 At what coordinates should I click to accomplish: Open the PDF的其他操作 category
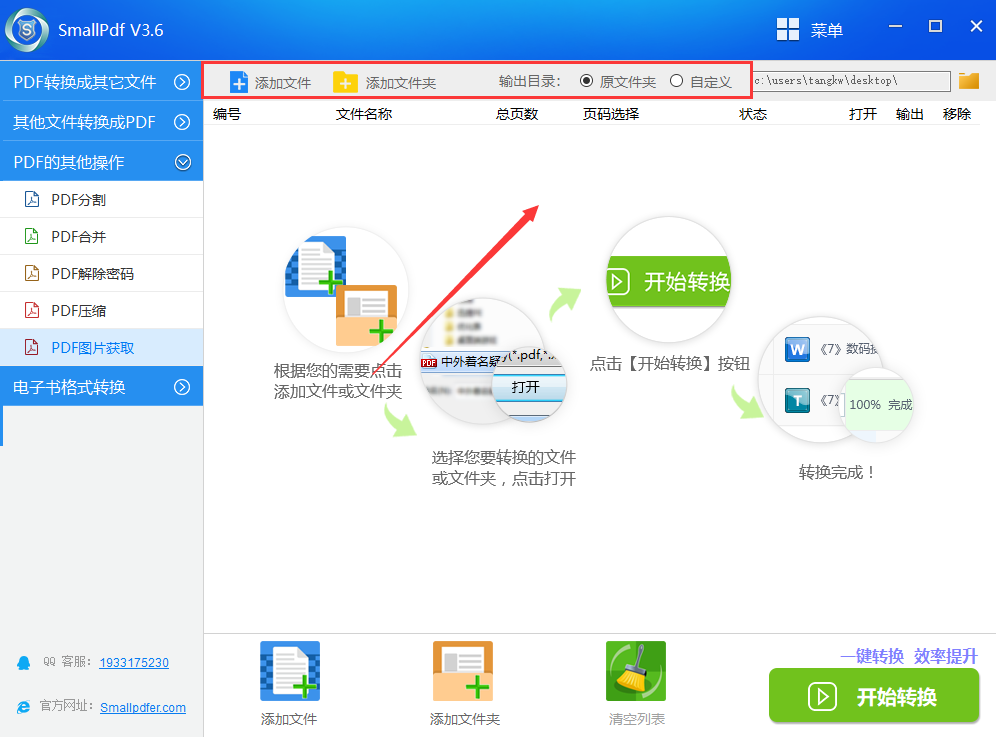pyautogui.click(x=102, y=162)
